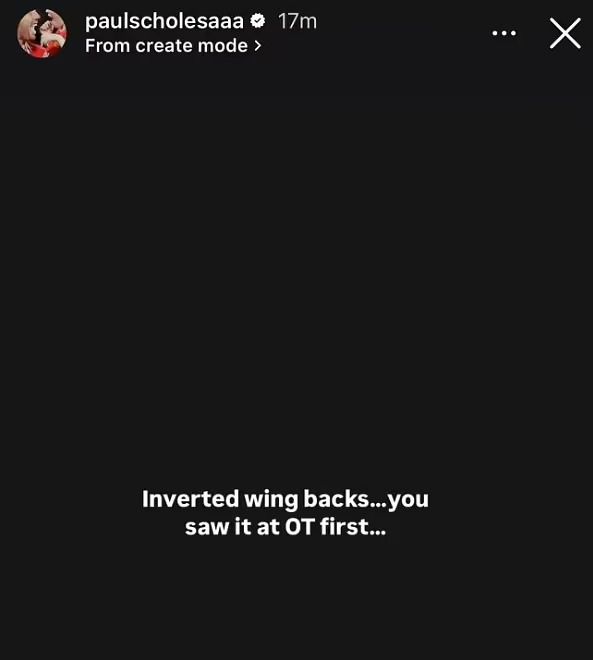Tap the word 'backs...you' in the caption
Image resolution: width=593 pixels, height=660 pixels.
point(366,500)
